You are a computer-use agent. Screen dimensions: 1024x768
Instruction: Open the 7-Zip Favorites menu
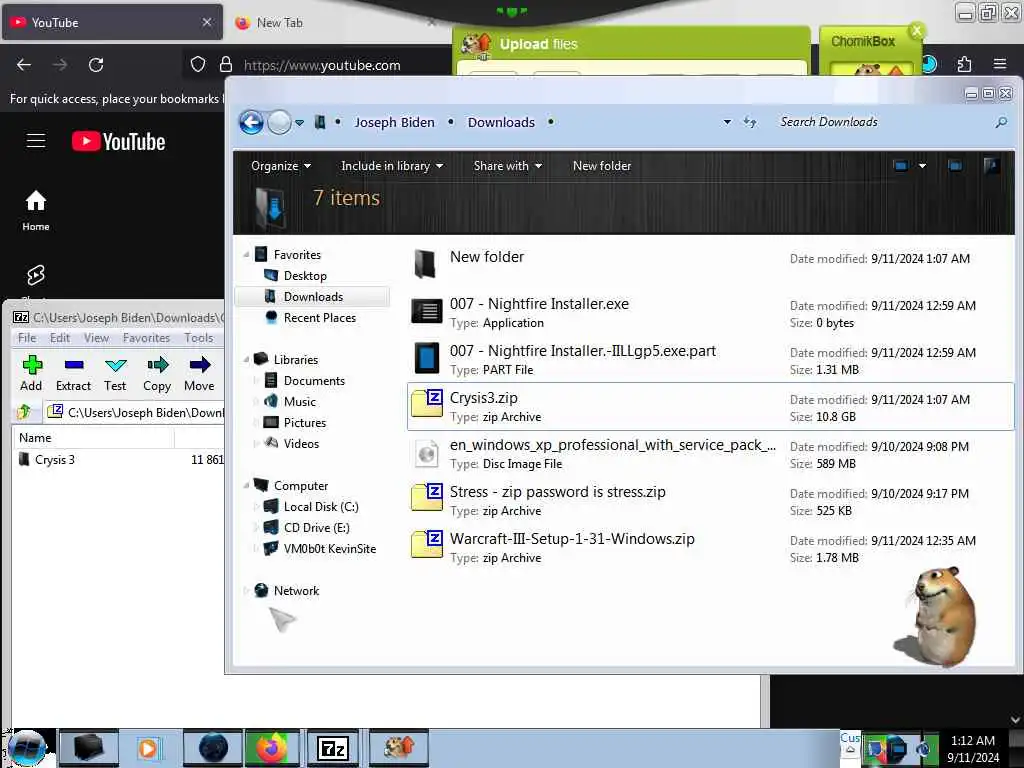tap(146, 338)
